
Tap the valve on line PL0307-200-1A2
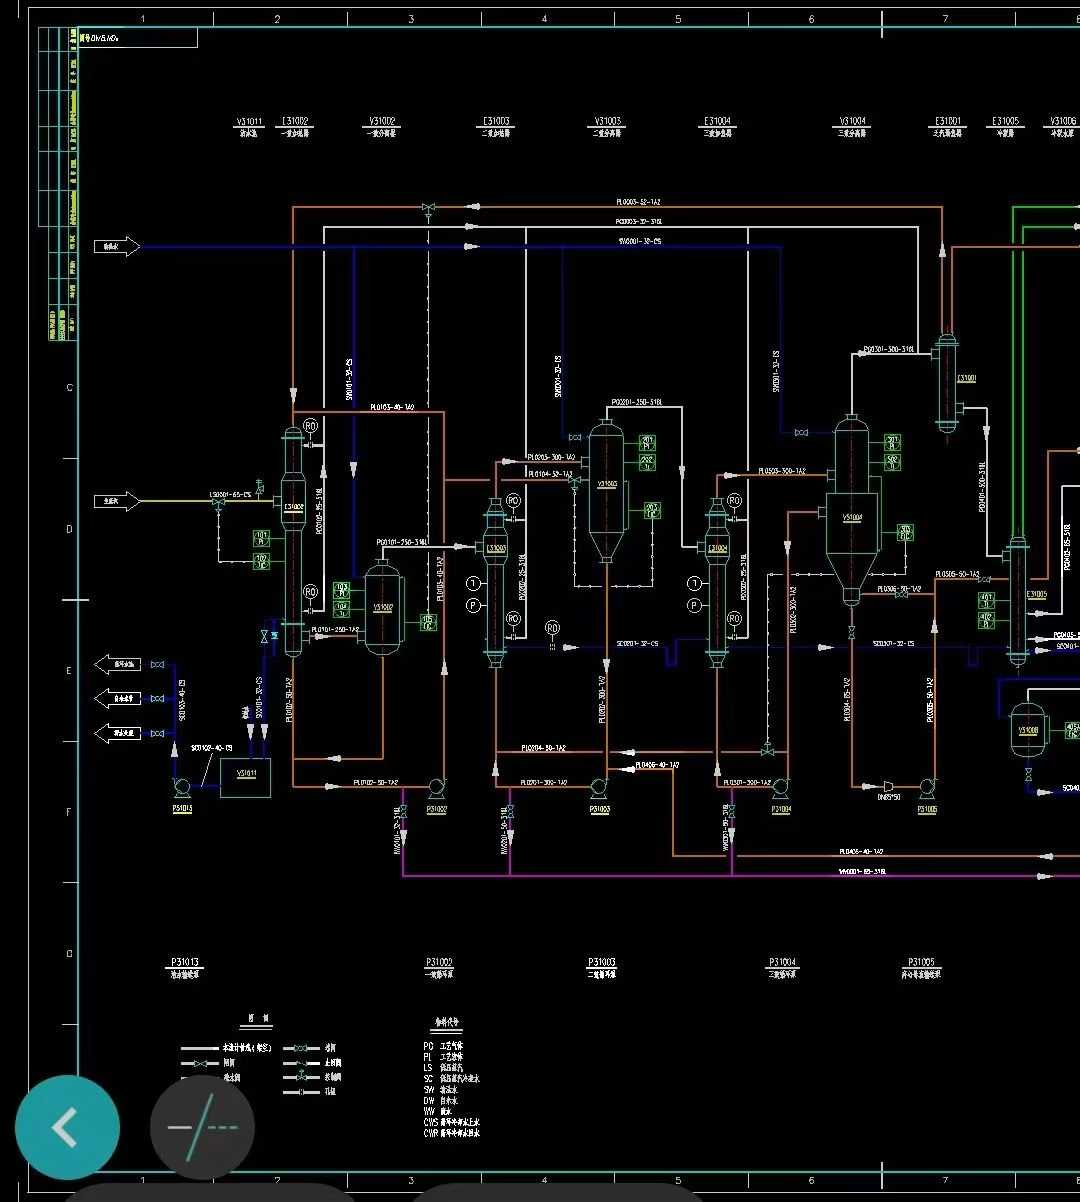point(767,752)
